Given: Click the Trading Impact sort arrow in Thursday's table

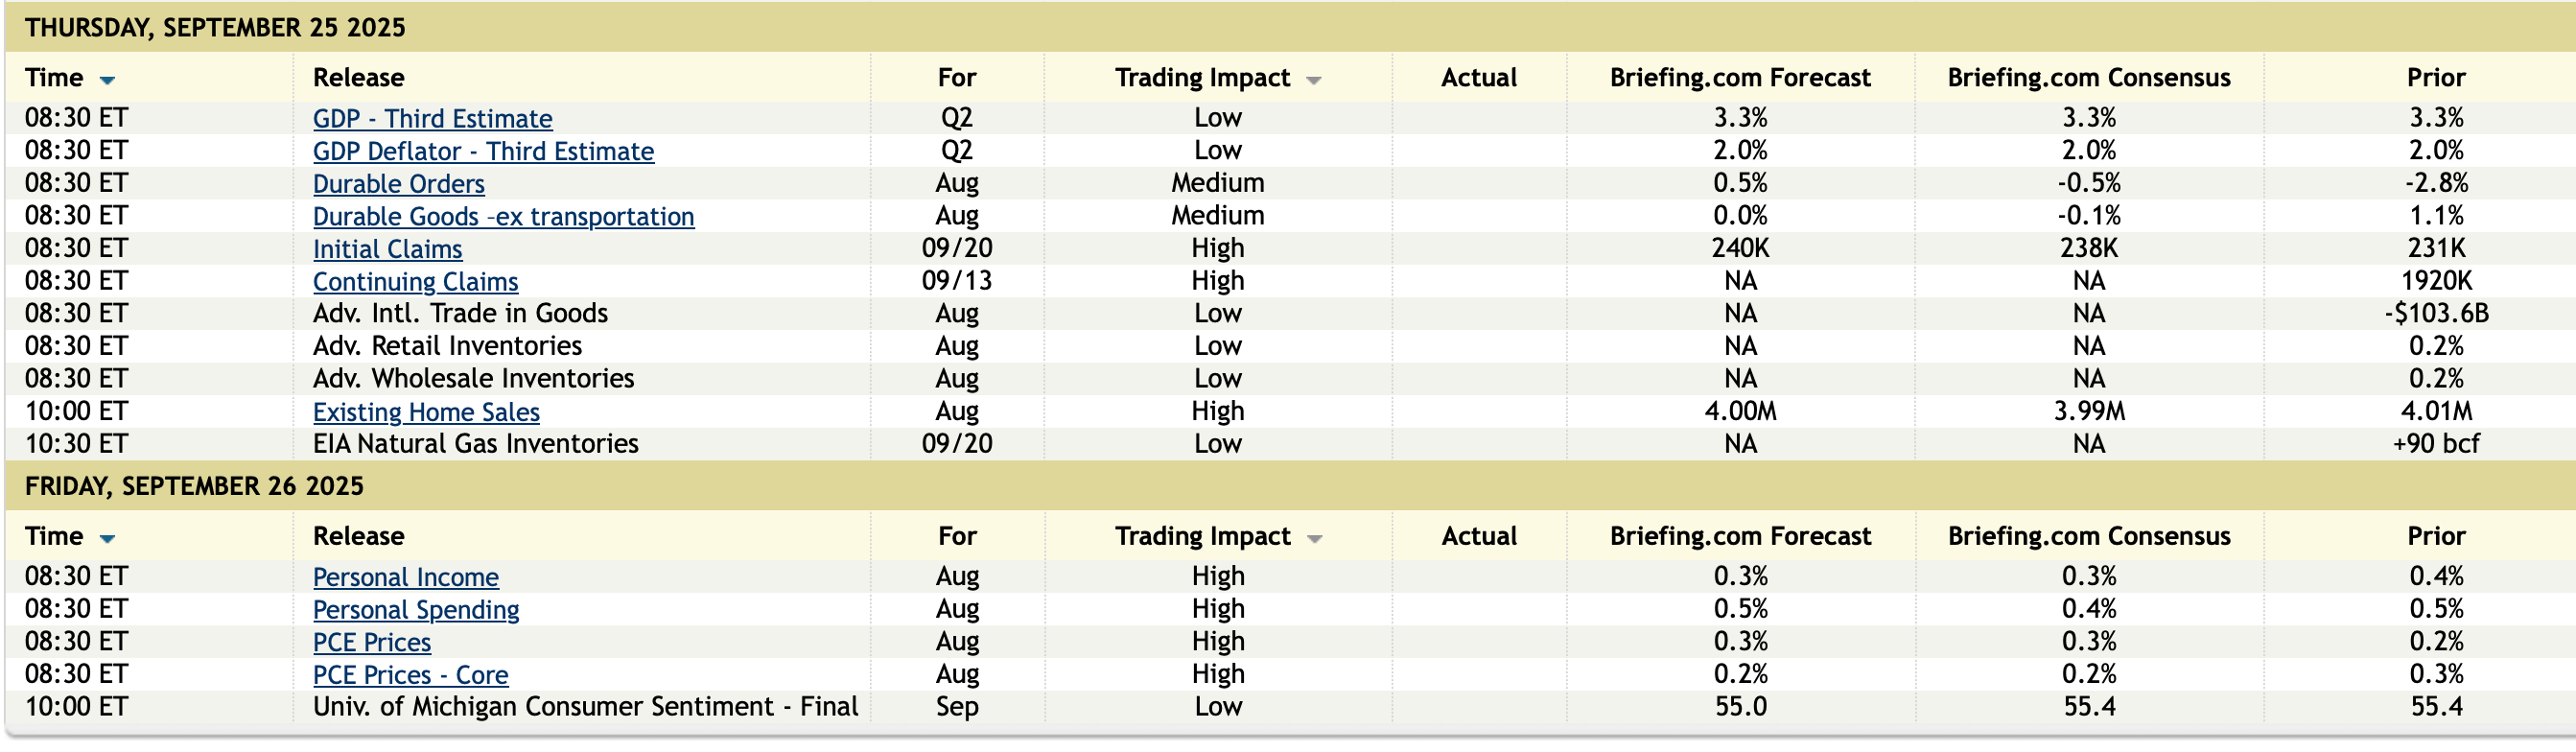Looking at the screenshot, I should pos(1314,80).
